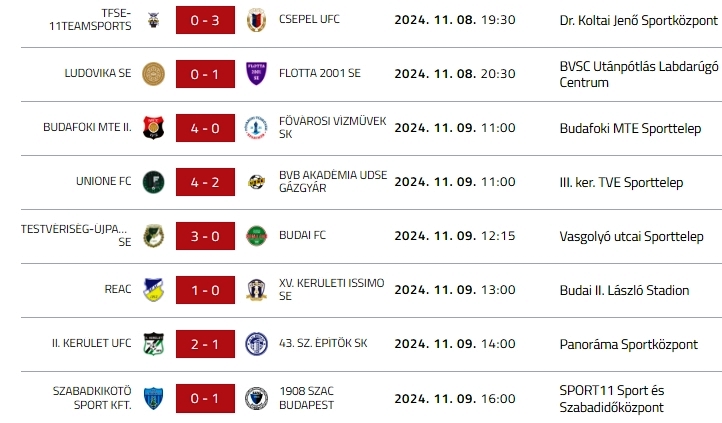
Task: Open BVB Akadémia UDSE Gázgyár team link
Action: point(326,182)
